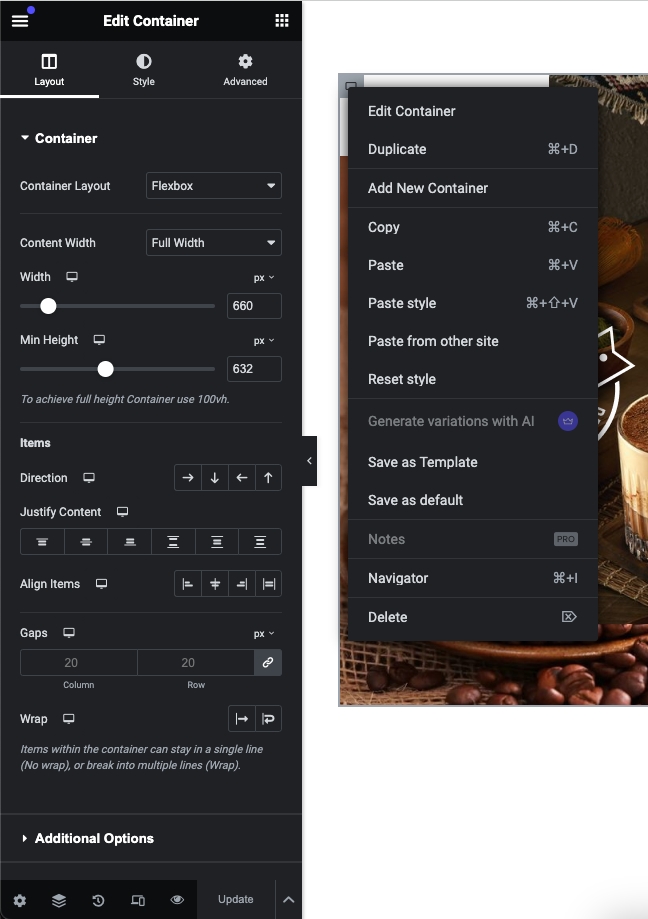Switch to the Style tab
Image resolution: width=648 pixels, height=919 pixels.
pyautogui.click(x=144, y=70)
